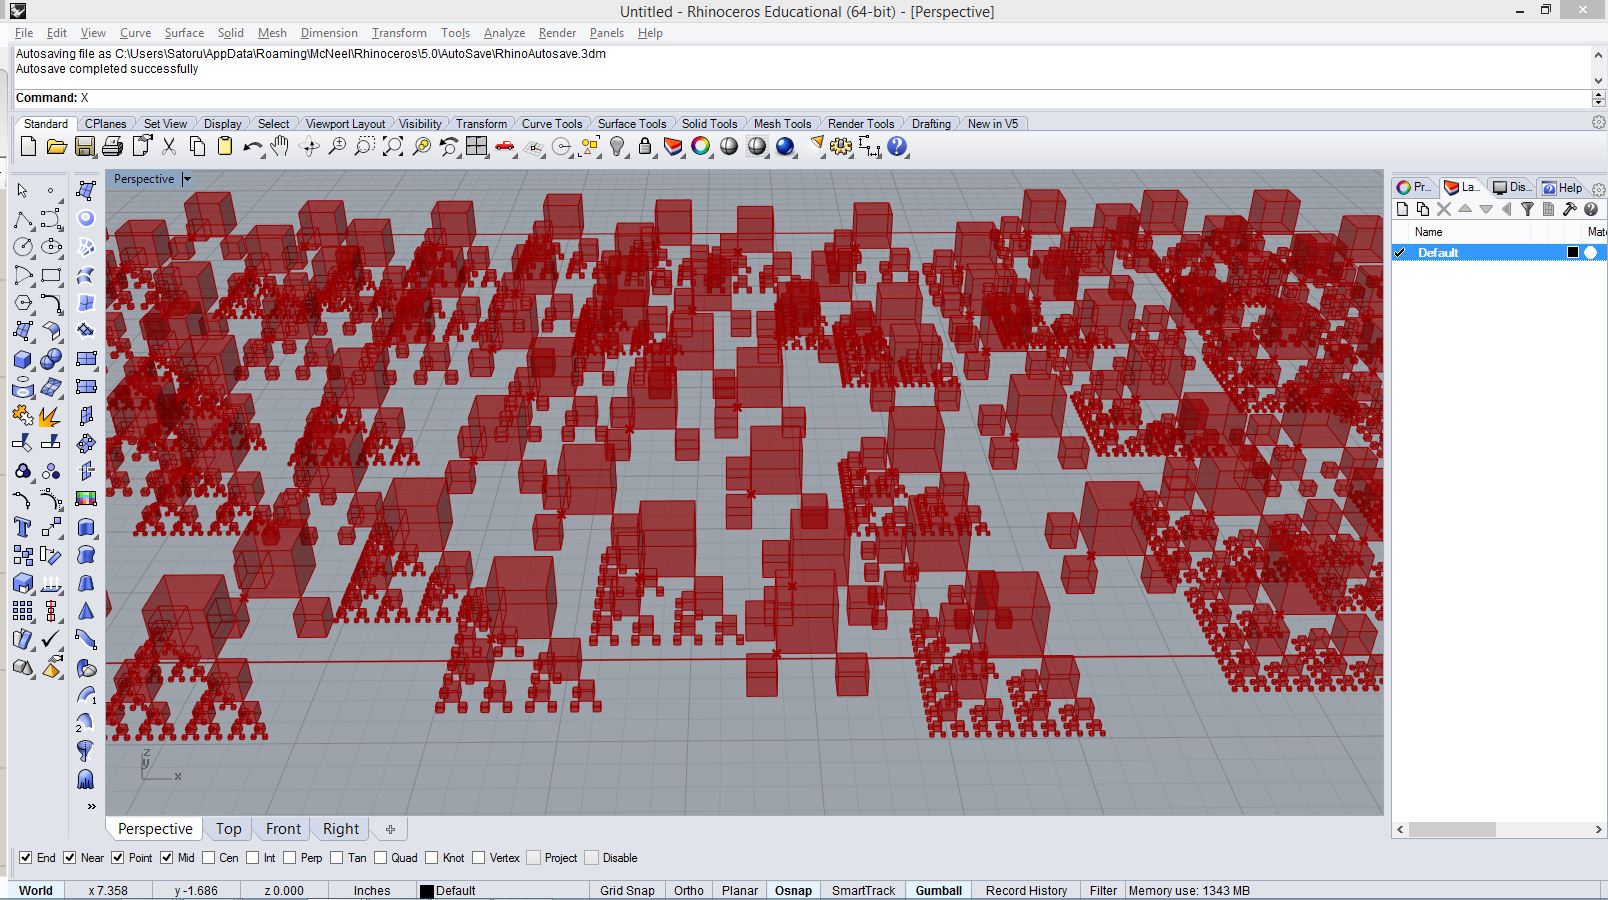Toggle Gumball in the status bar
Viewport: 1608px width, 900px height.
click(x=938, y=890)
